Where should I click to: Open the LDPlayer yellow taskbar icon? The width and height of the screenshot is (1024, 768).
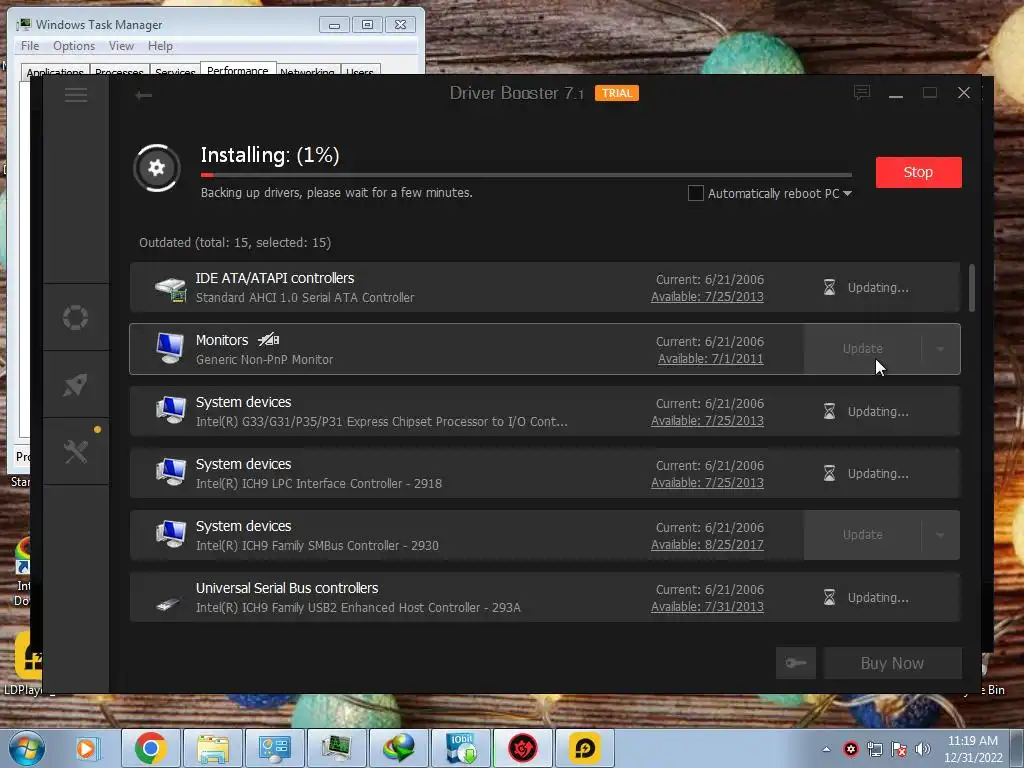[x=584, y=748]
